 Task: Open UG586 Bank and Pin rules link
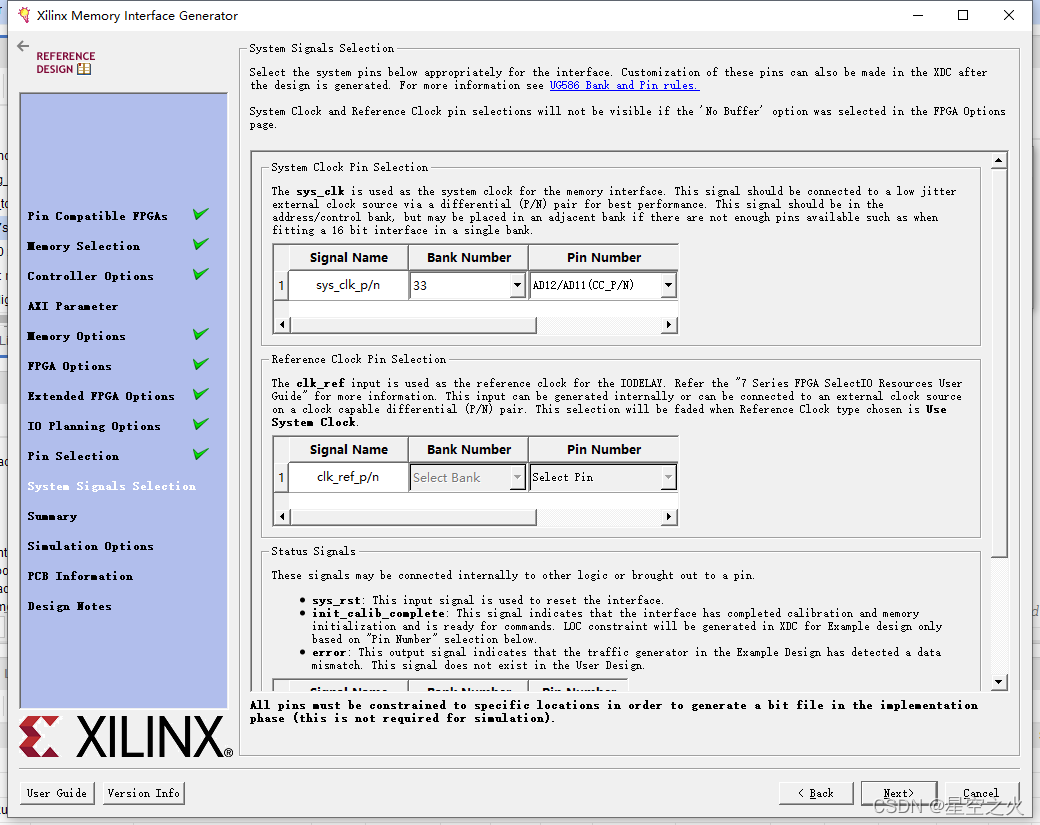coord(624,86)
